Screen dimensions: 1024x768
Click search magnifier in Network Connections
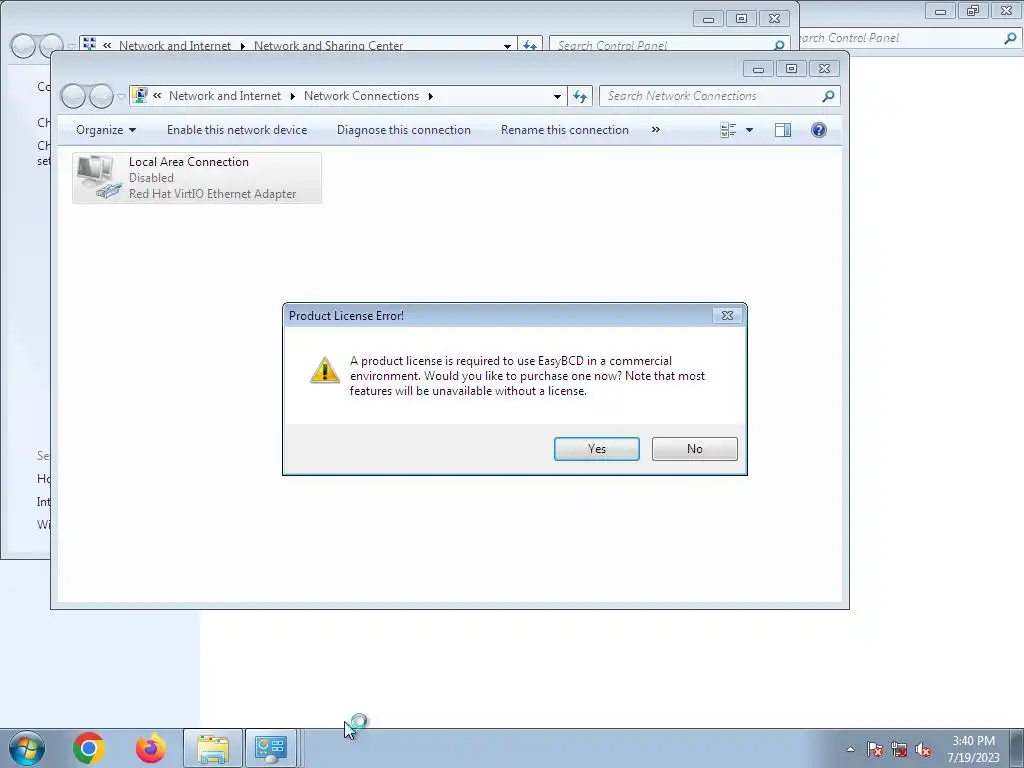tap(828, 96)
